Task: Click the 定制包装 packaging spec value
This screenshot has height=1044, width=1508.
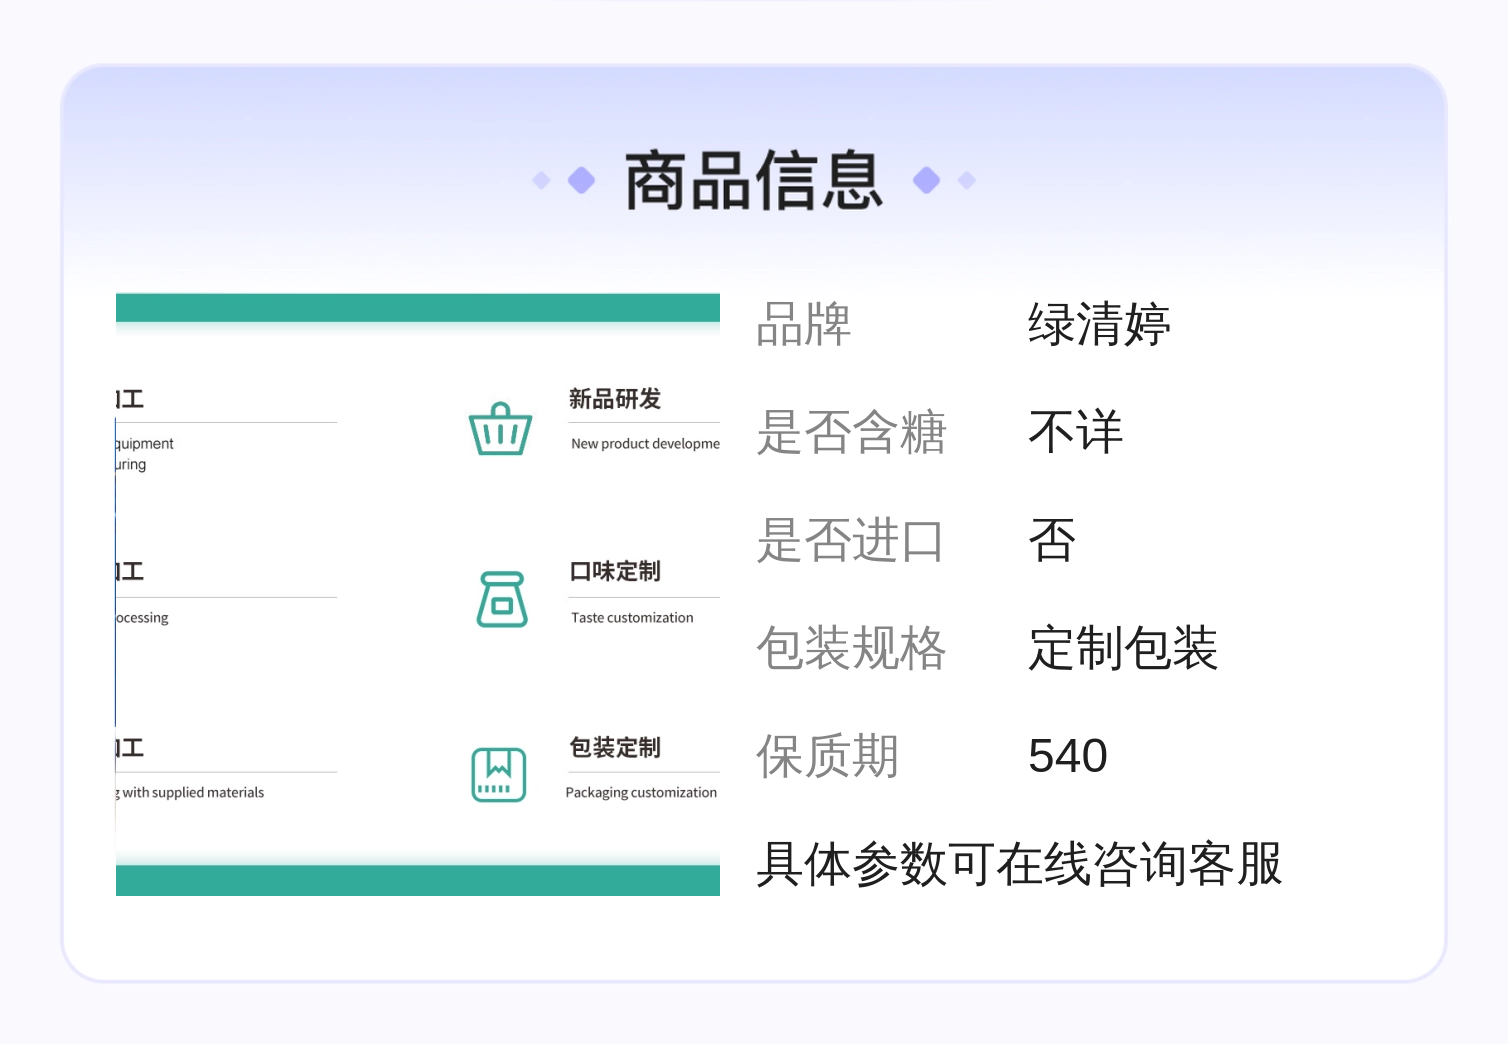Action: 1123,648
